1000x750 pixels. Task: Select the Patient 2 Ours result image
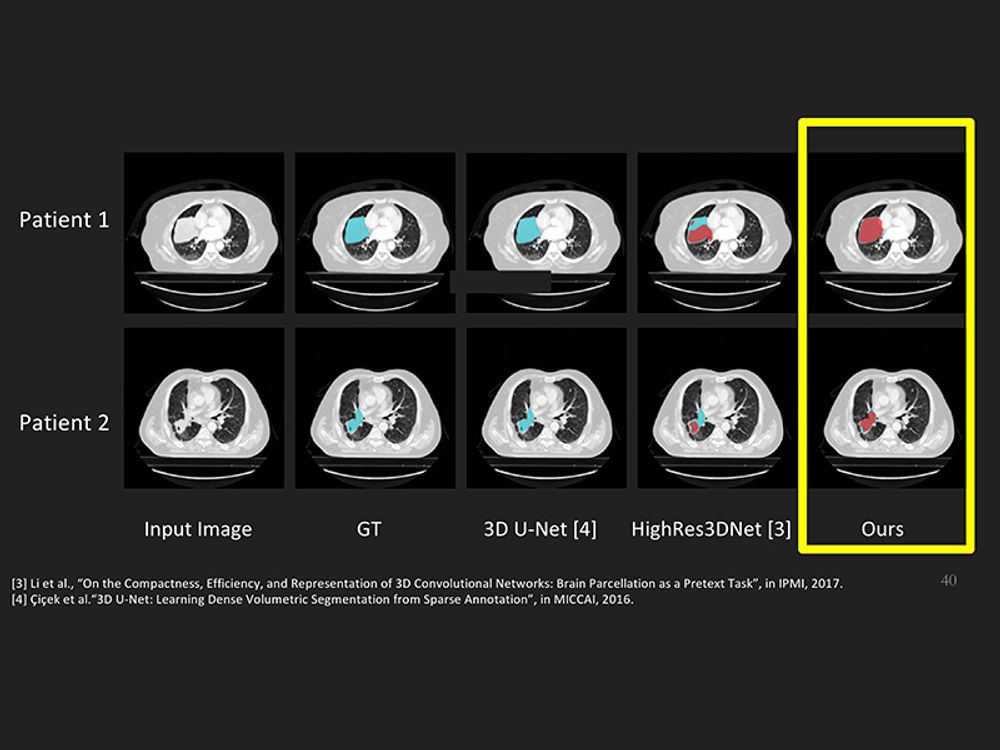tap(885, 409)
